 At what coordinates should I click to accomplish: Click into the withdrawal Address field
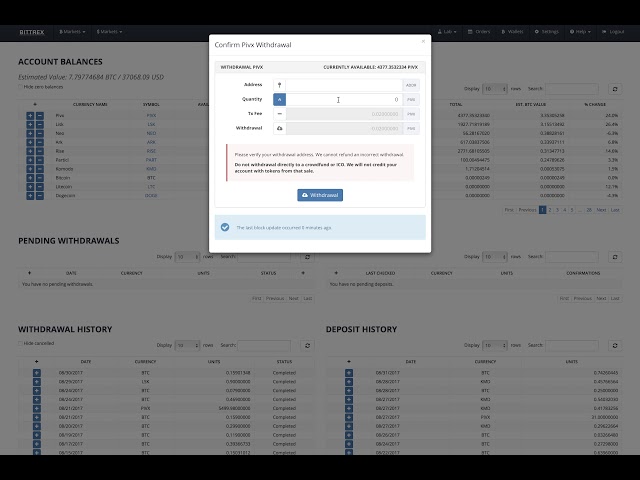pyautogui.click(x=344, y=85)
